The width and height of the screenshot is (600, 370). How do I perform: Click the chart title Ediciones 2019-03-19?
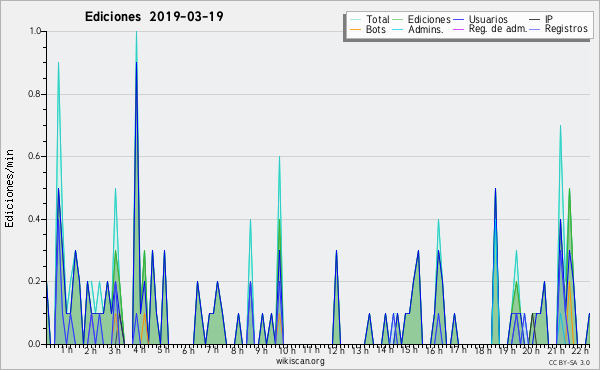(154, 17)
